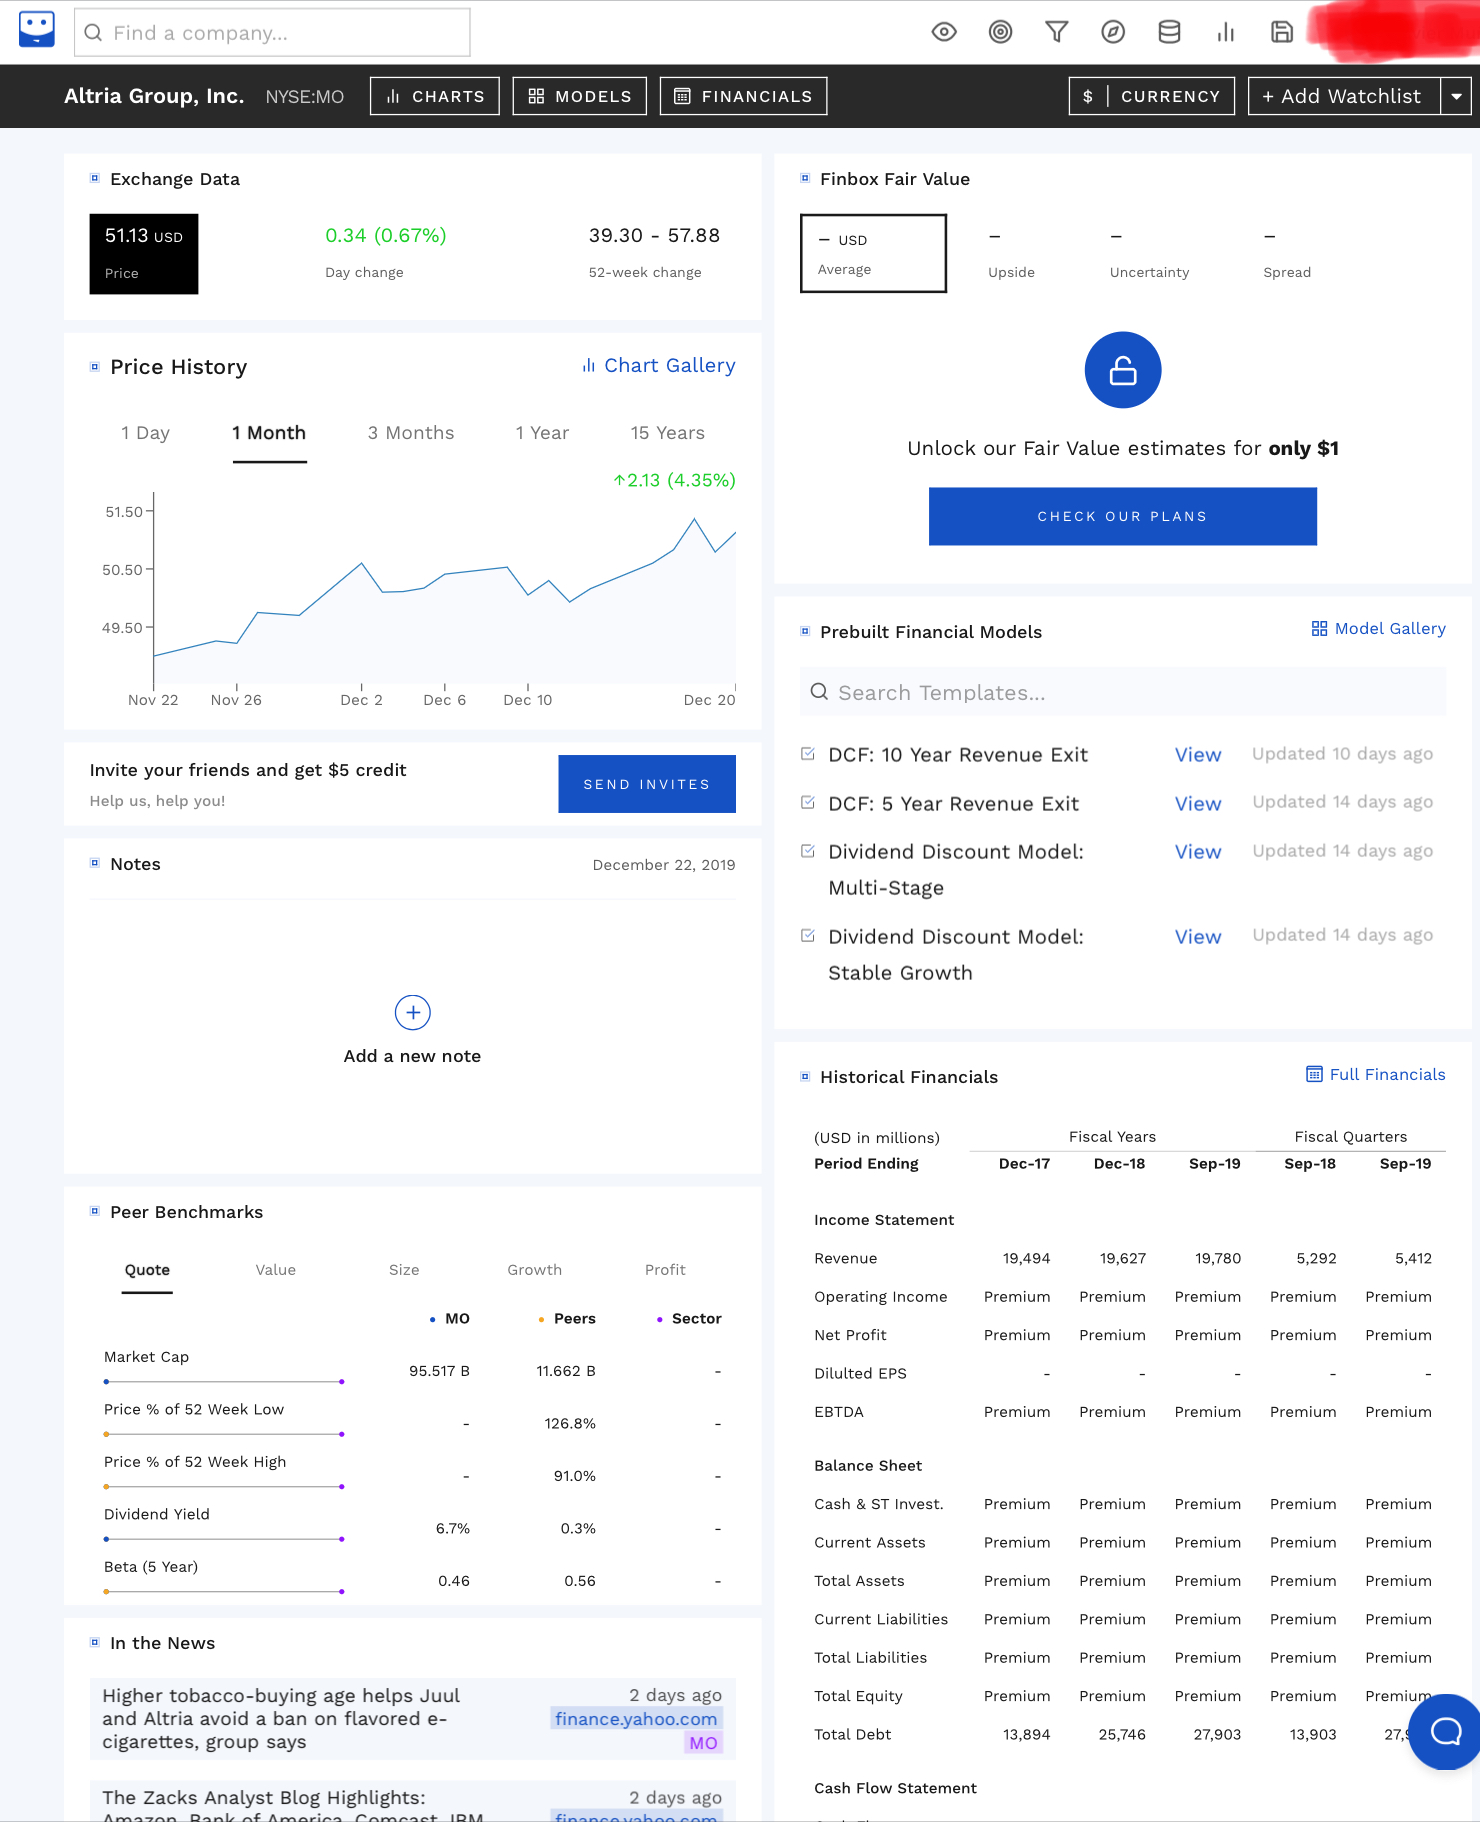The height and width of the screenshot is (1822, 1480).
Task: Click the target ideas icon in top bar
Action: [1000, 32]
